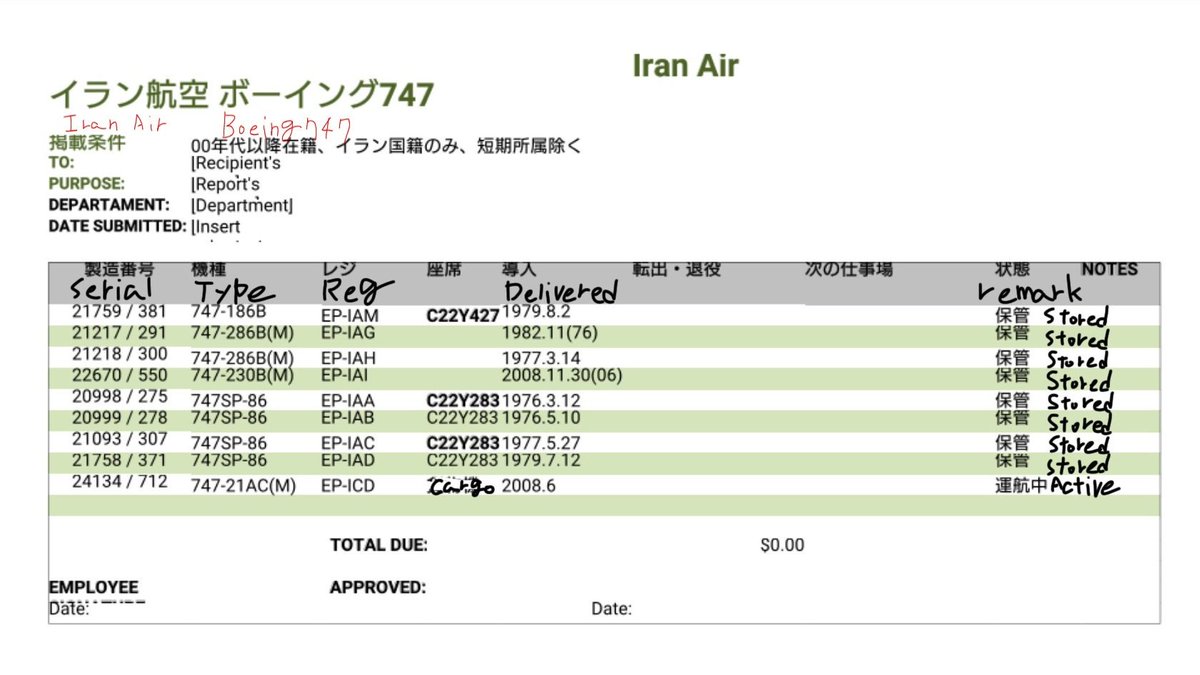Click registration EP-IAA

349,400
